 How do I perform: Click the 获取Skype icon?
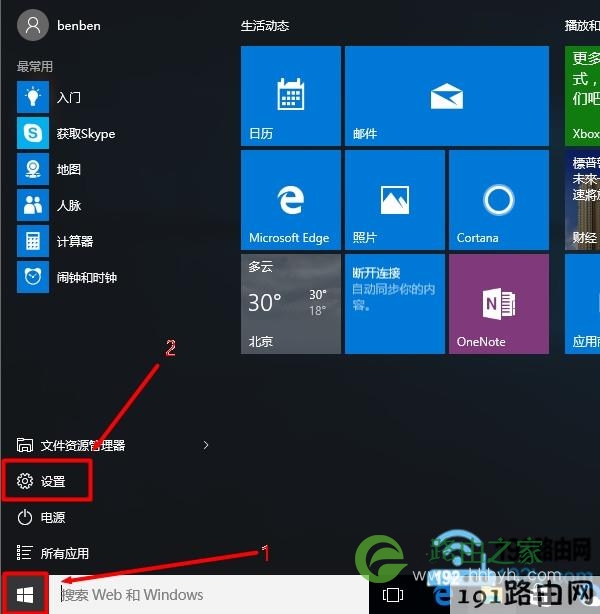click(x=33, y=133)
